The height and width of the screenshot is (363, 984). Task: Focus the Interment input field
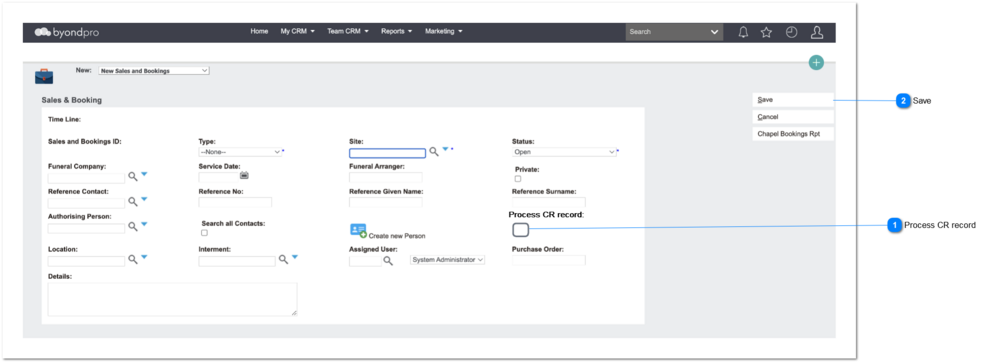(237, 261)
